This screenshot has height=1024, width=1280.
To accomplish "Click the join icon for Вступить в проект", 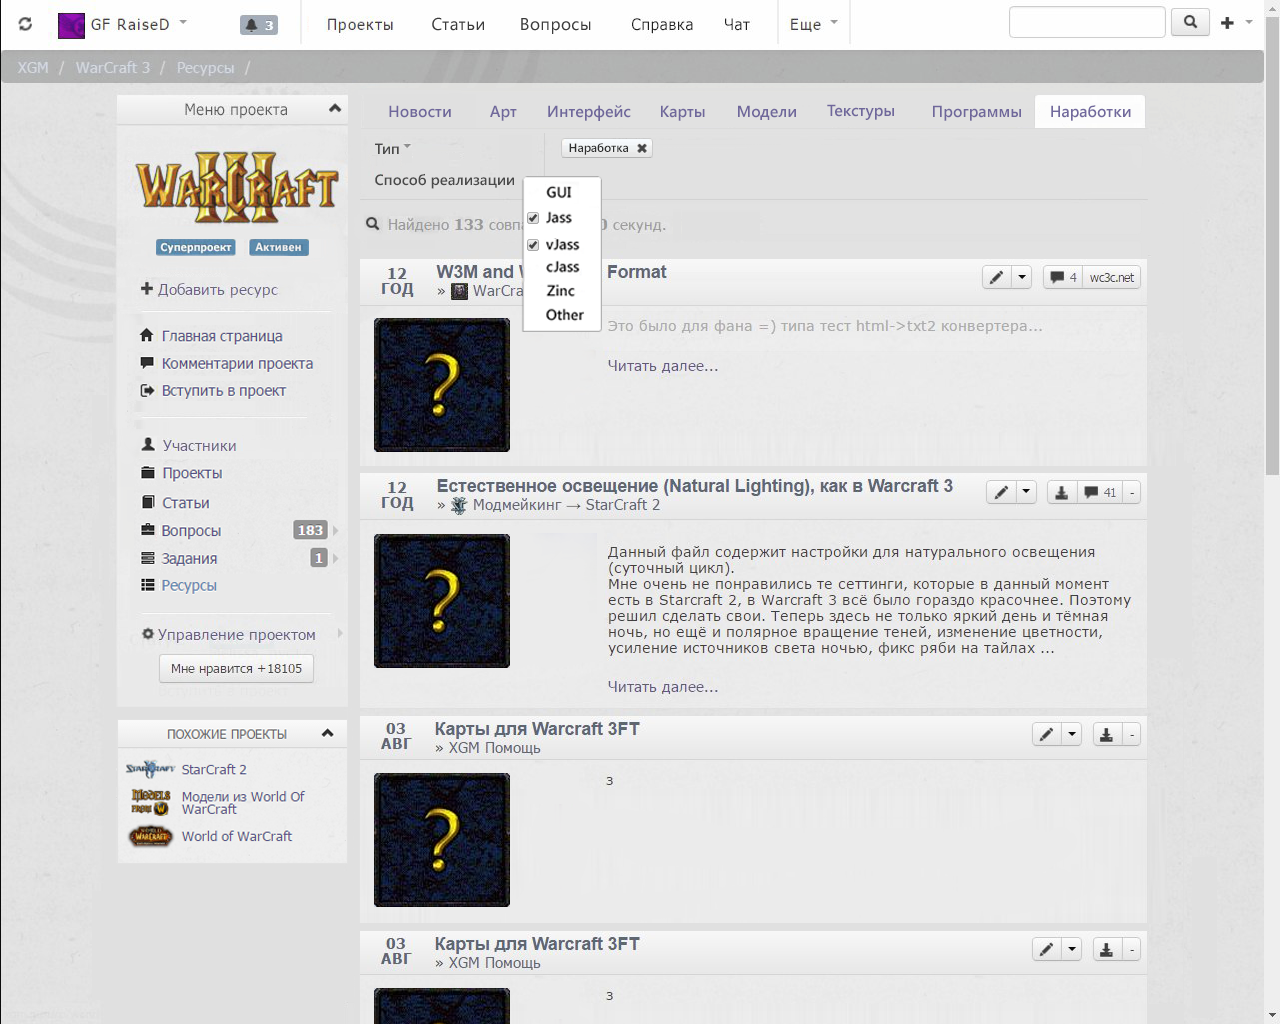I will [x=147, y=390].
